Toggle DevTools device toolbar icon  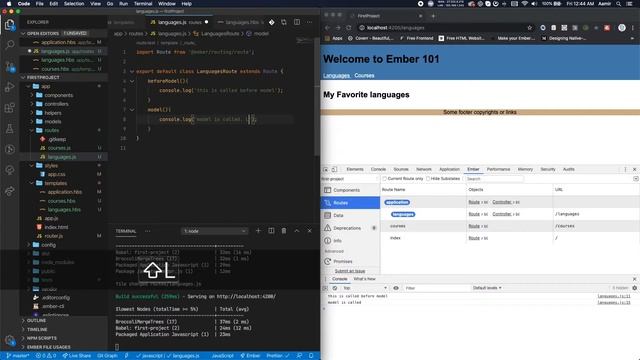click(x=334, y=169)
